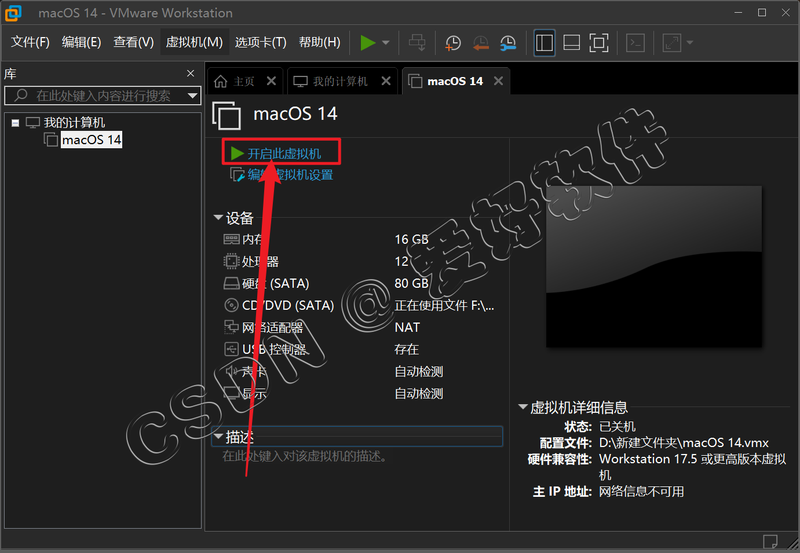
Task: Click the macOS 14 VM heading icon
Action: click(x=226, y=115)
